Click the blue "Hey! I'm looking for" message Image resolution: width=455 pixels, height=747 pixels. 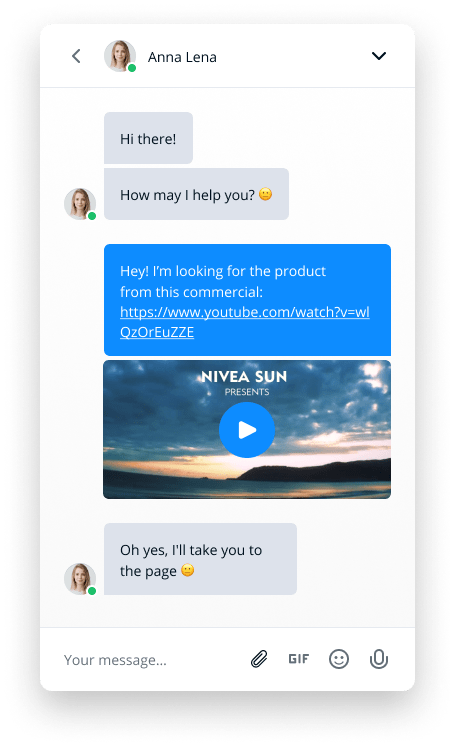click(x=247, y=300)
